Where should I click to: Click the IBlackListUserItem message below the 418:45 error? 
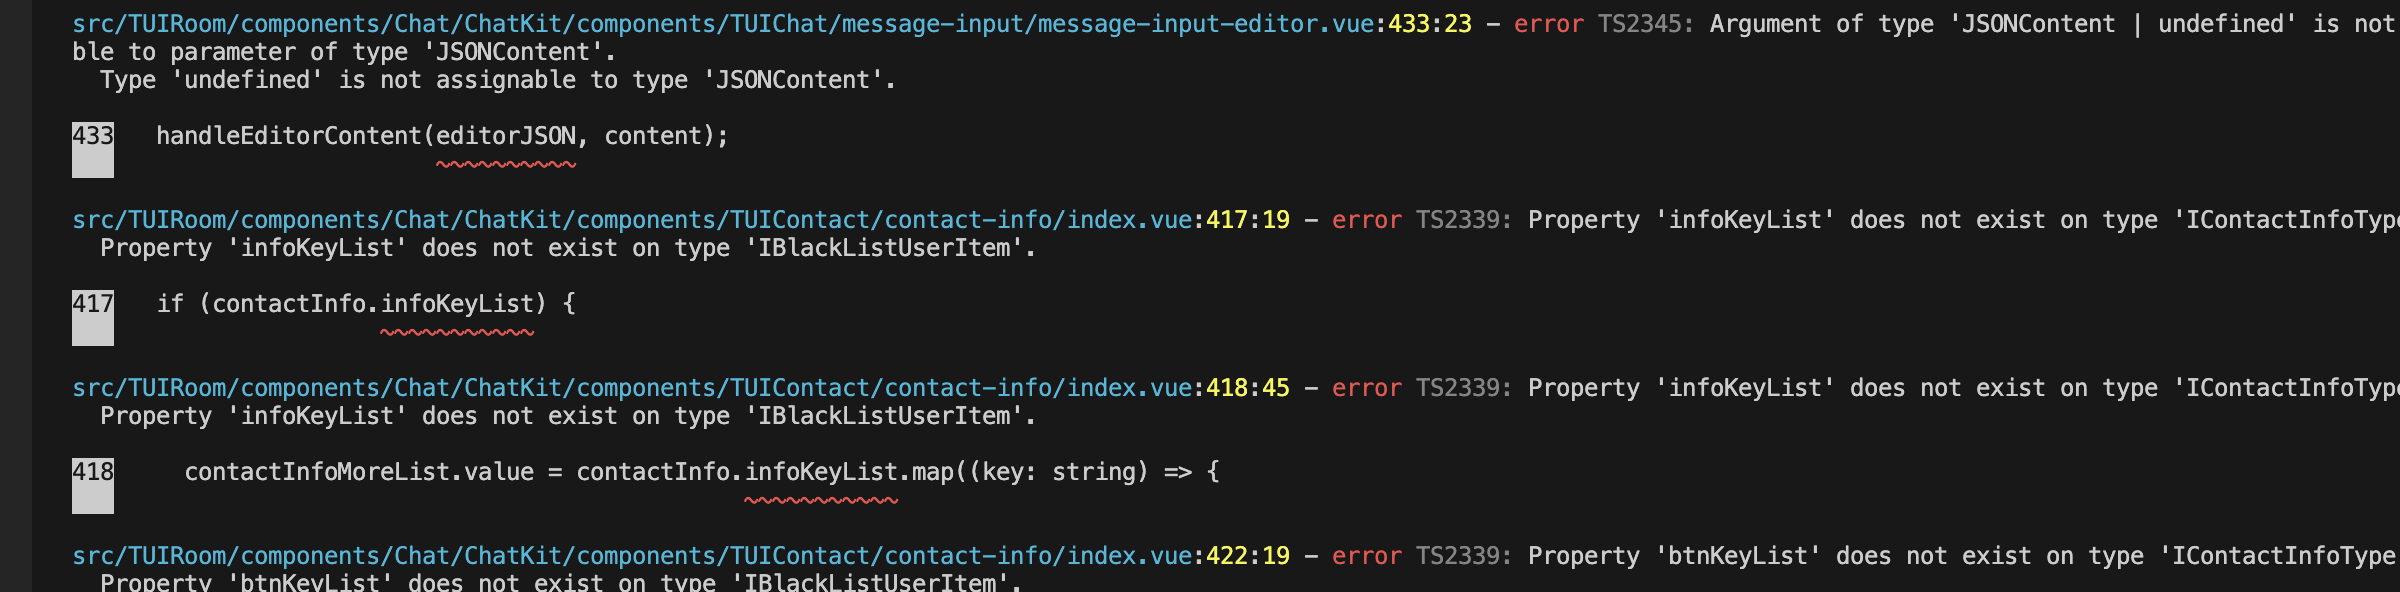click(x=568, y=416)
